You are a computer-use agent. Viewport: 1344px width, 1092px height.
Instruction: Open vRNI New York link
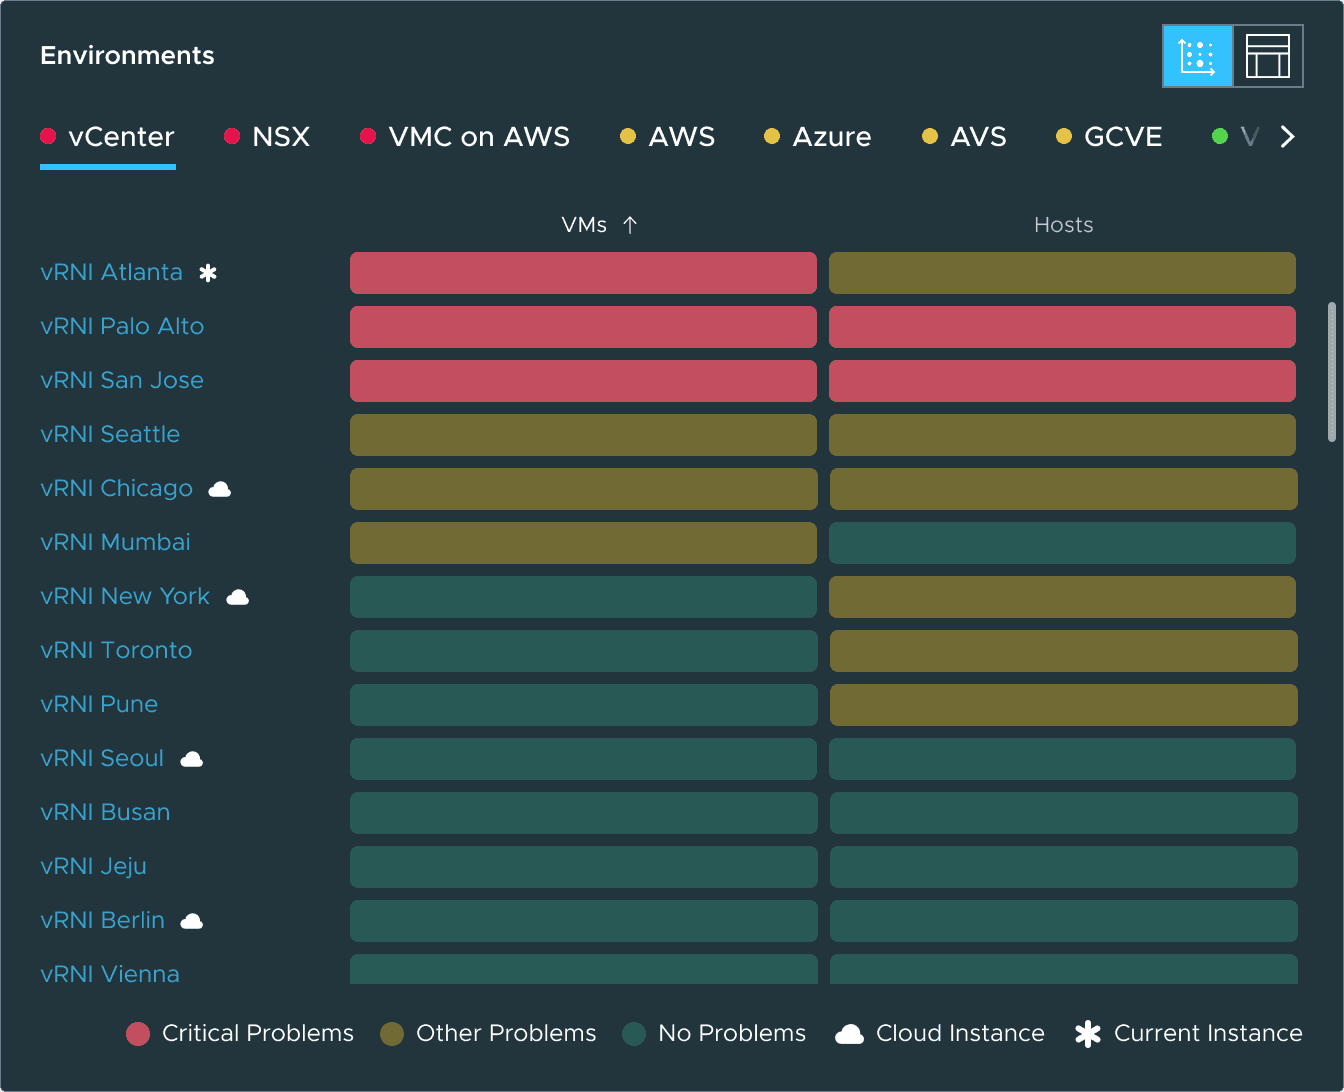pos(125,596)
